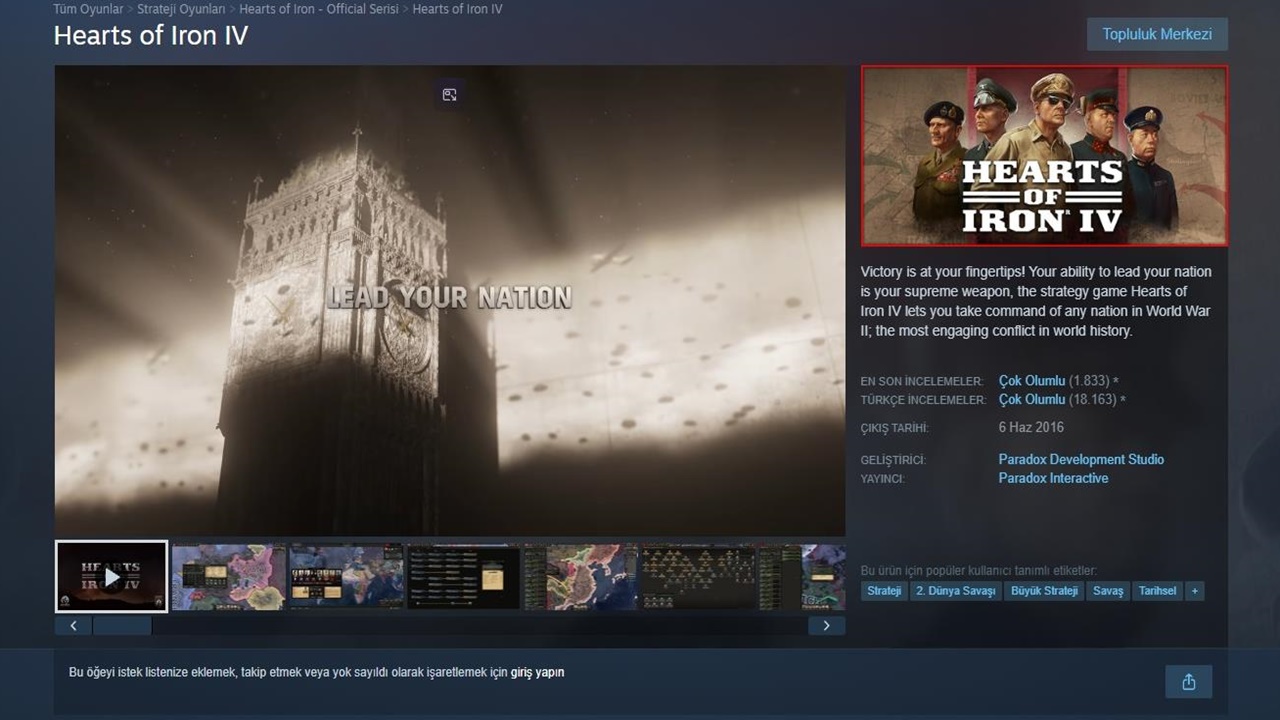Select the Africa world map screenshot thumbnail
This screenshot has height=720, width=1280.
pos(346,577)
